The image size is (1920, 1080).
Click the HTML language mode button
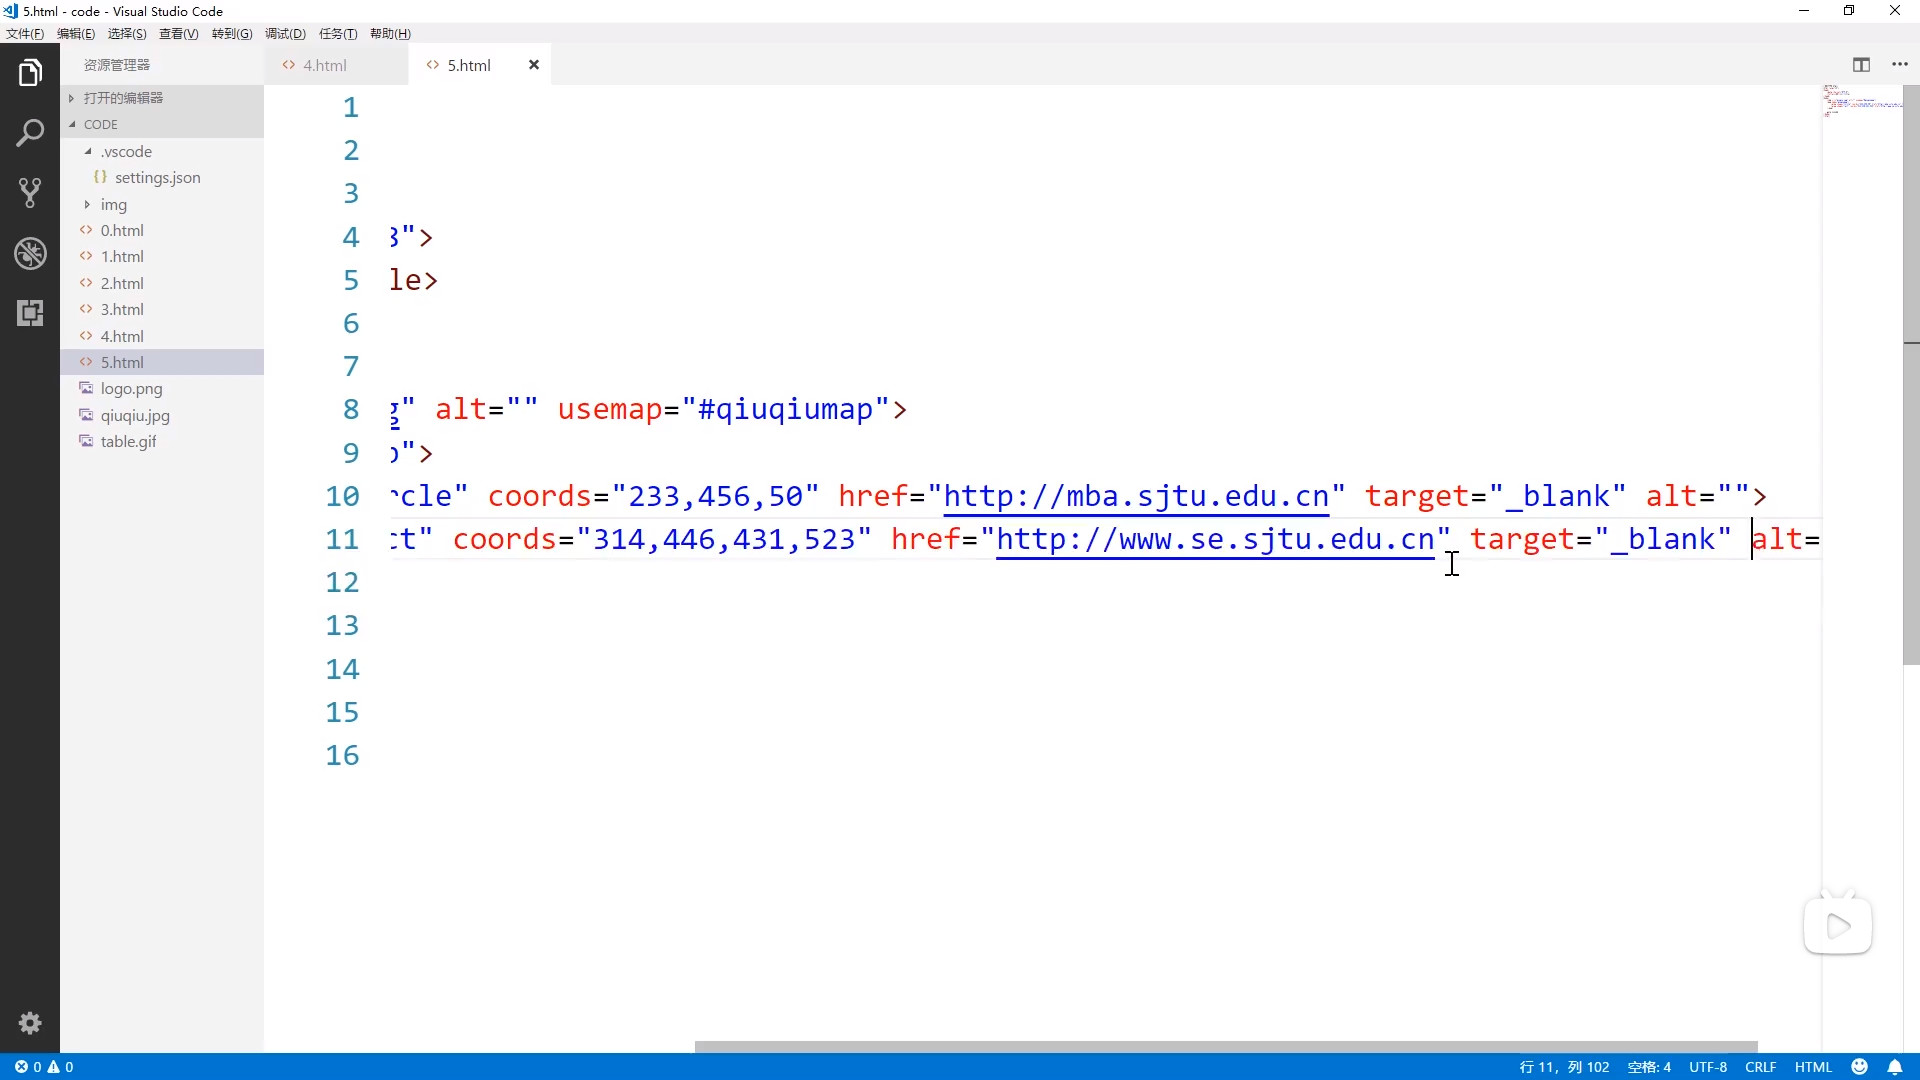click(x=1812, y=1067)
